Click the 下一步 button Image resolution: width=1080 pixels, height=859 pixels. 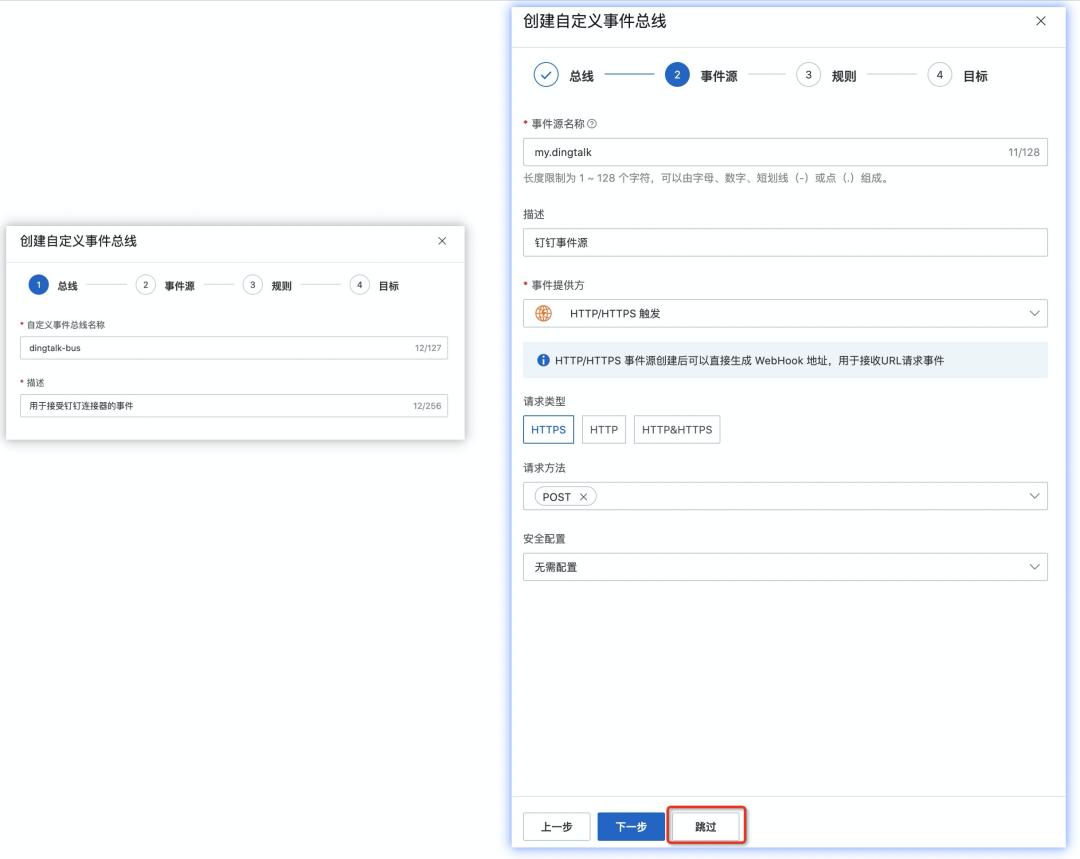[631, 826]
